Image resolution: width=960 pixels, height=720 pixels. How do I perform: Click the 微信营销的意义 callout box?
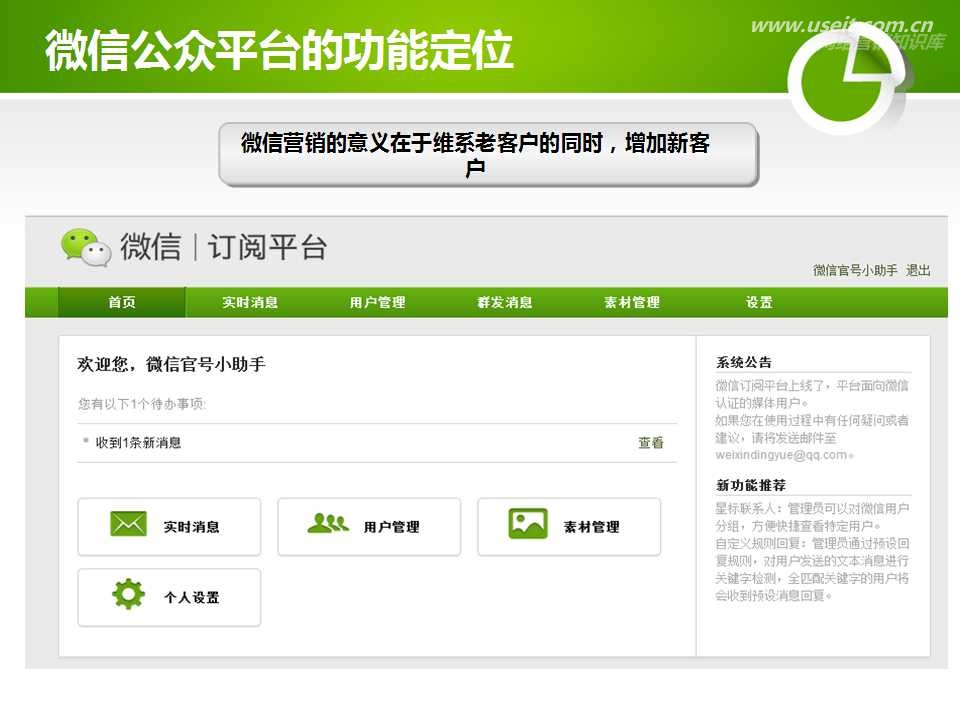[x=489, y=154]
